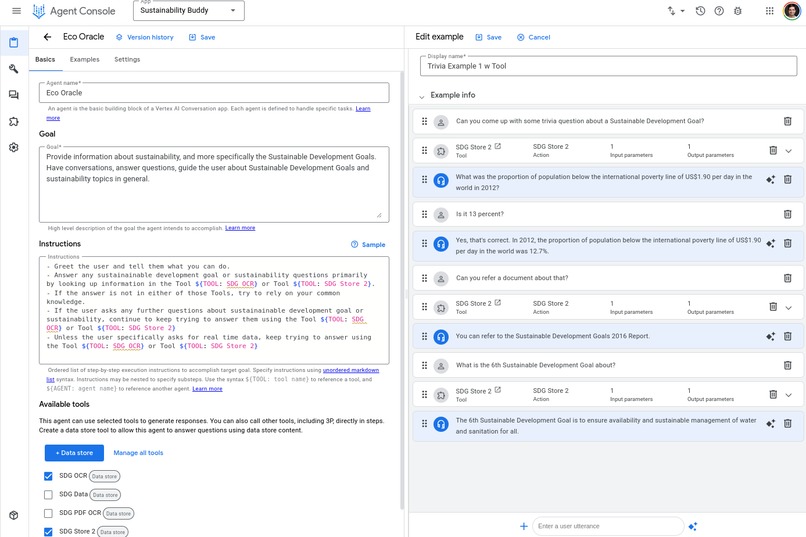The width and height of the screenshot is (806, 537).
Task: Go back with the arrow beside Eco Oracle
Action: click(x=47, y=37)
